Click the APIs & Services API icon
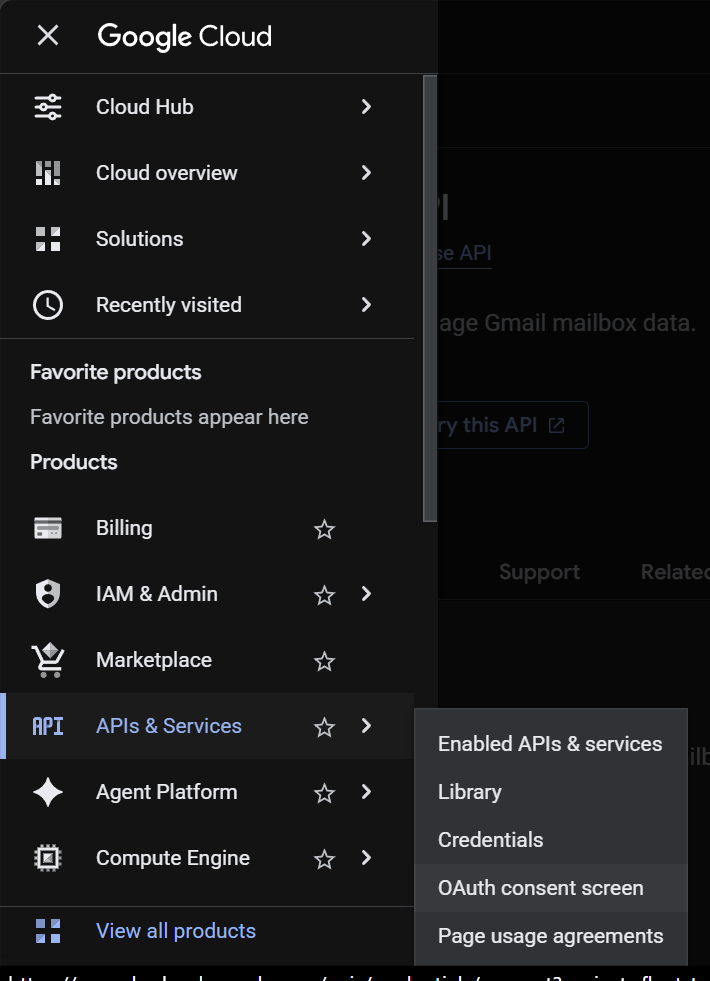The width and height of the screenshot is (710, 981). click(48, 726)
